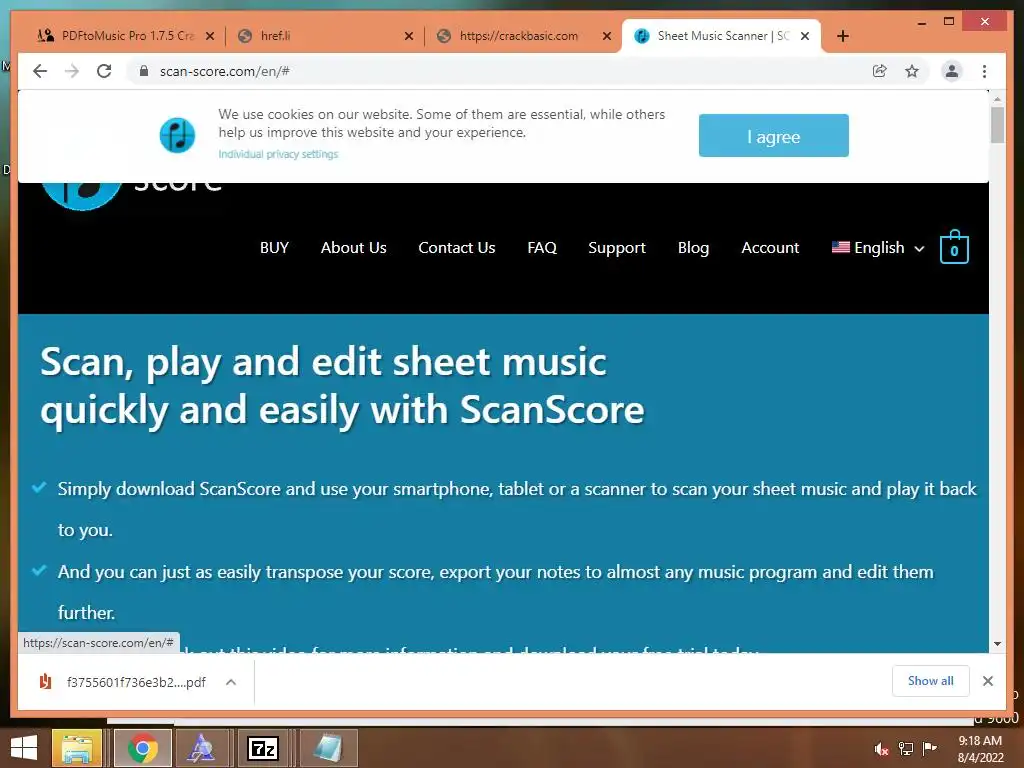Click the muted speaker tray icon
This screenshot has height=768, width=1024.
[x=881, y=749]
